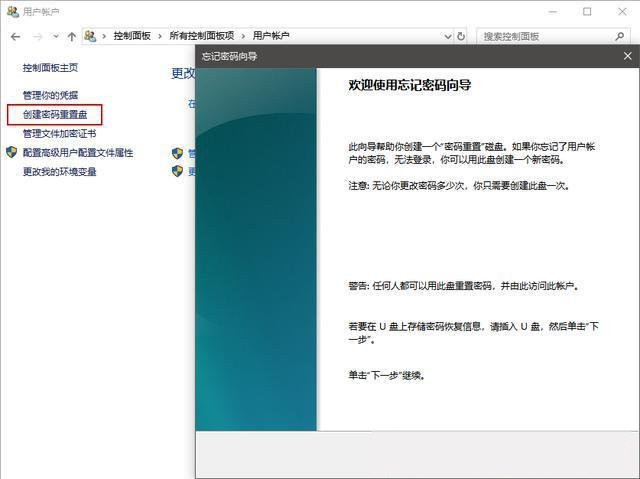Click the 搜索控制面板 search field
This screenshot has width=640, height=479.
pos(553,36)
